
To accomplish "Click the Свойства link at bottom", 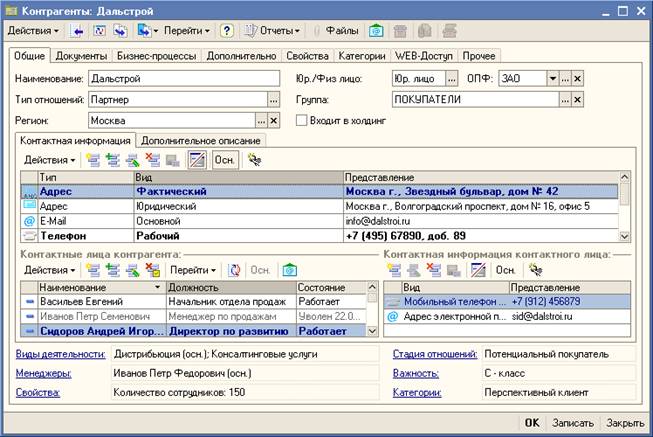I will tap(37, 392).
